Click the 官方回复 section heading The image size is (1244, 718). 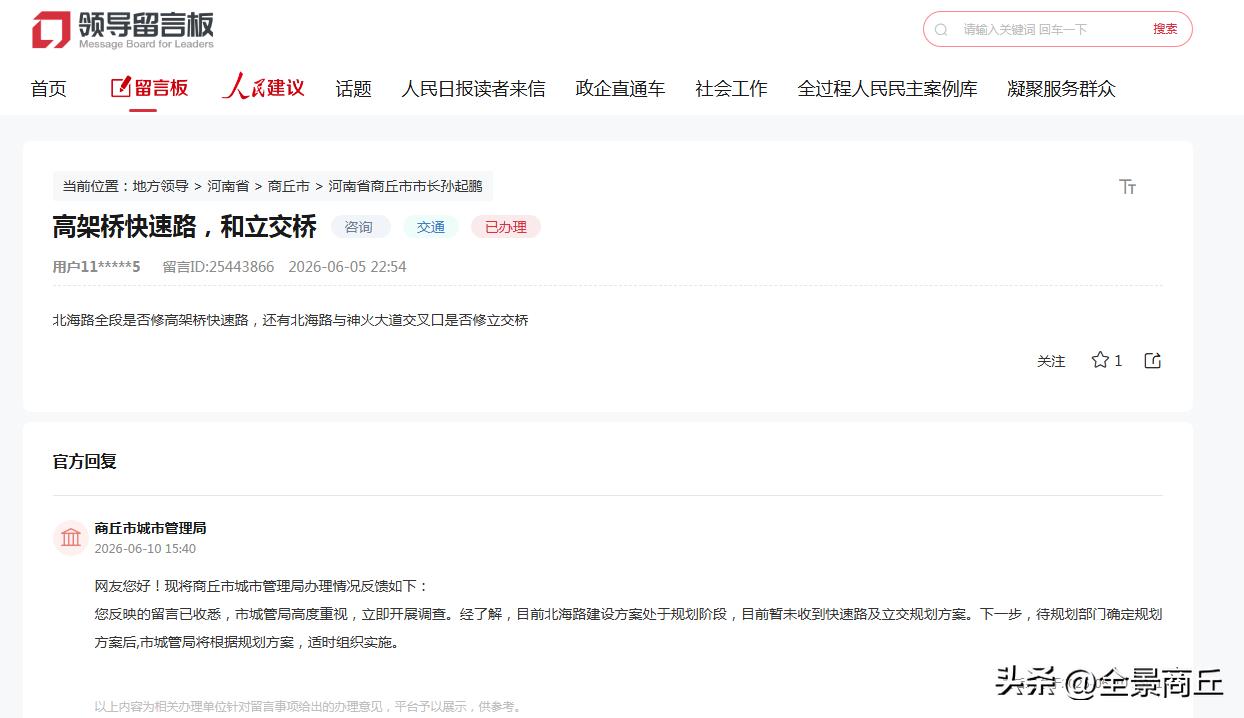pyautogui.click(x=85, y=462)
